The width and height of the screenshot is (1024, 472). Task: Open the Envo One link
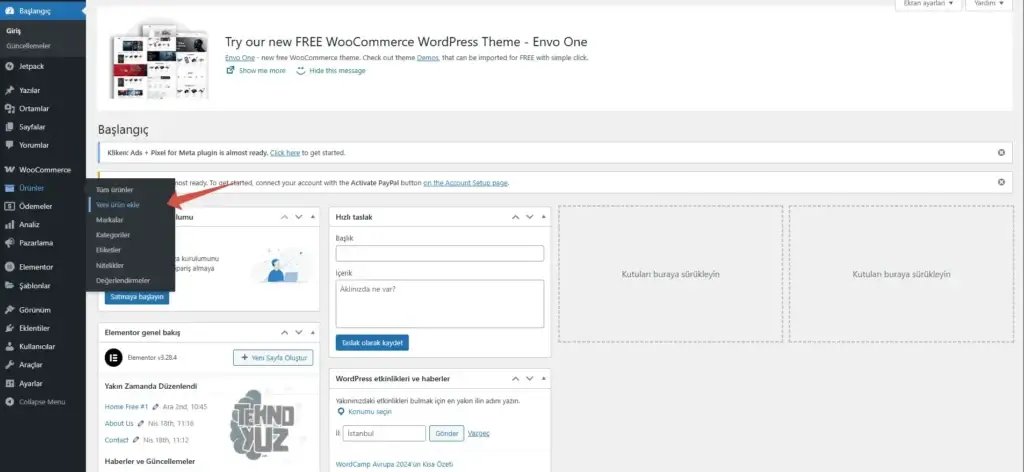pyautogui.click(x=240, y=57)
